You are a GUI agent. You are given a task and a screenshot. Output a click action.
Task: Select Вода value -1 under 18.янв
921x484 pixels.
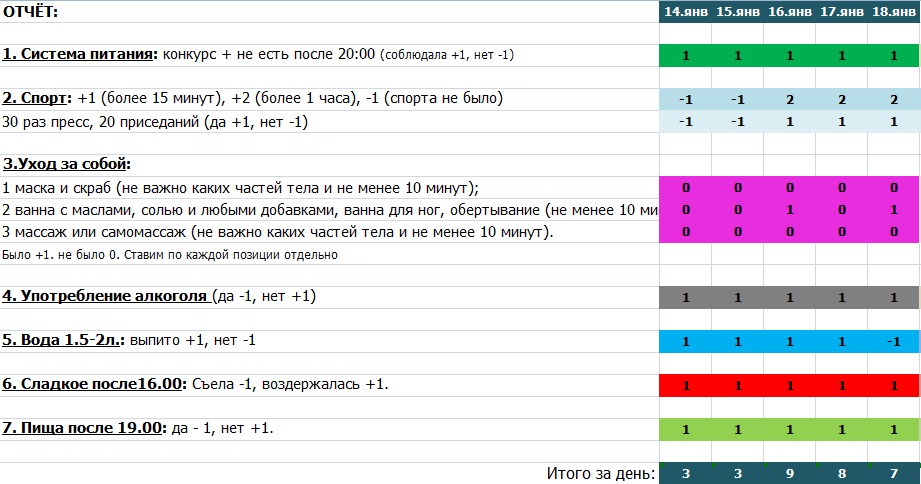pyautogui.click(x=894, y=341)
